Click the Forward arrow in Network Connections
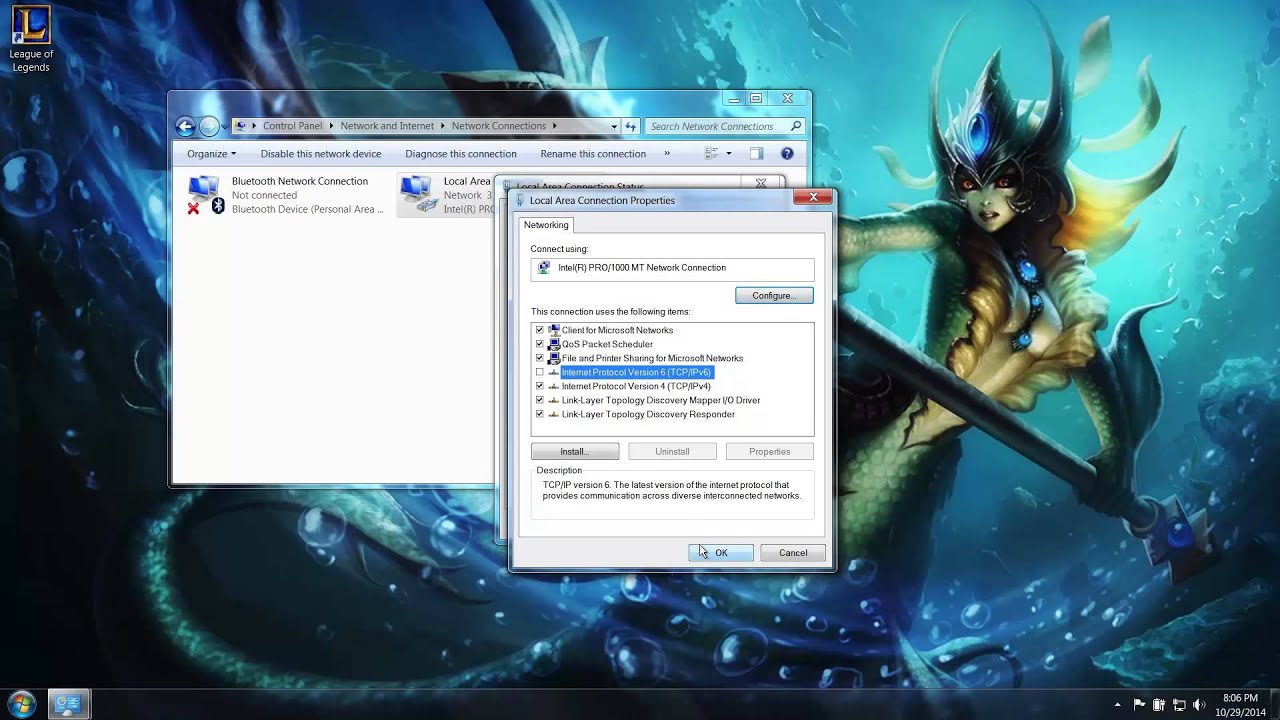This screenshot has height=720, width=1280. pyautogui.click(x=209, y=126)
